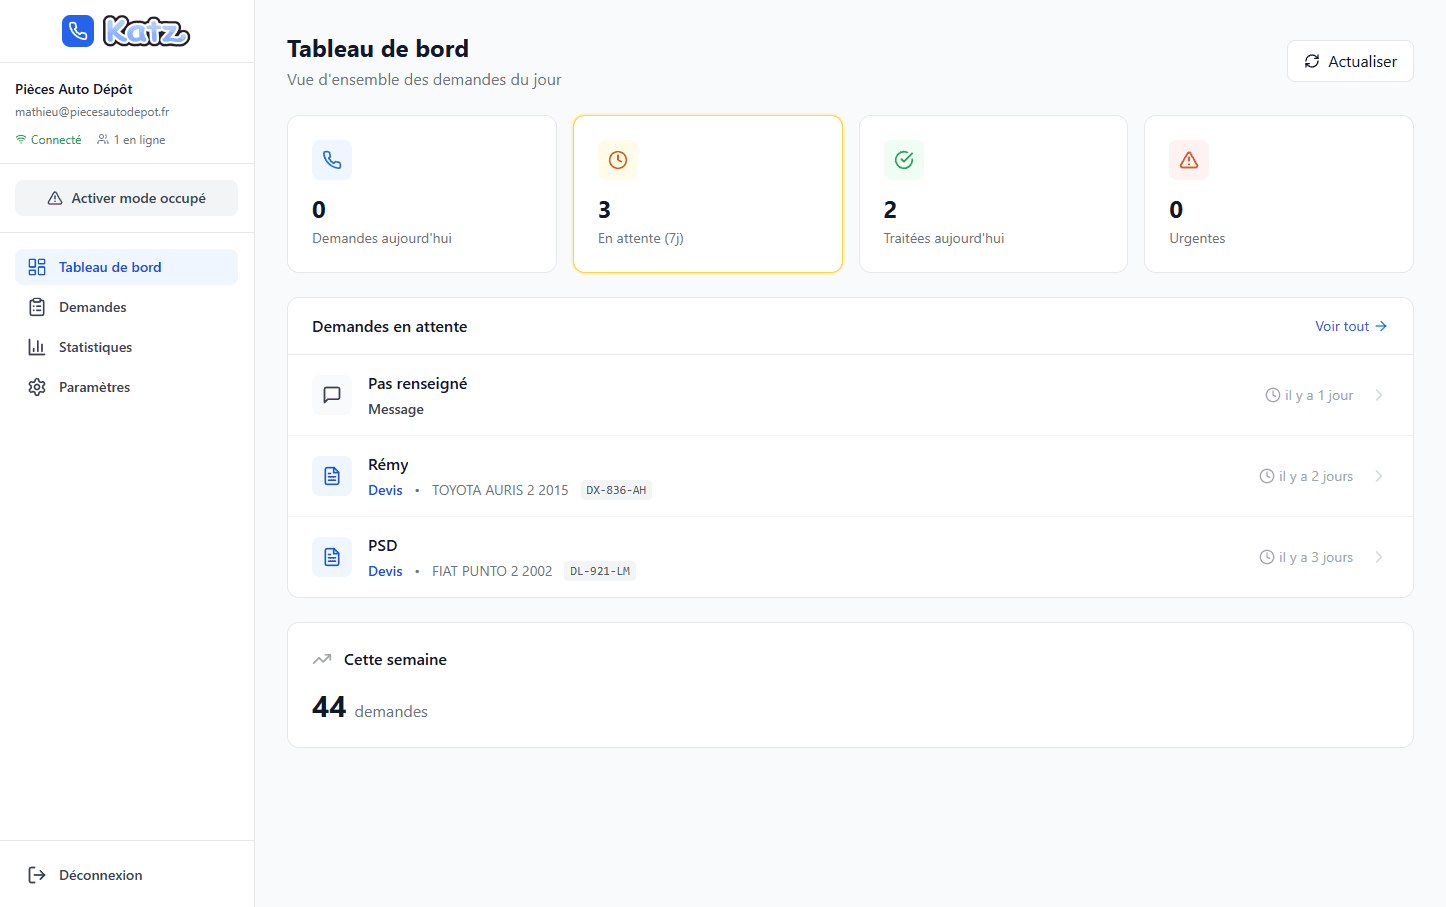Expand the Pas renseigné request chevron

pos(1379,395)
